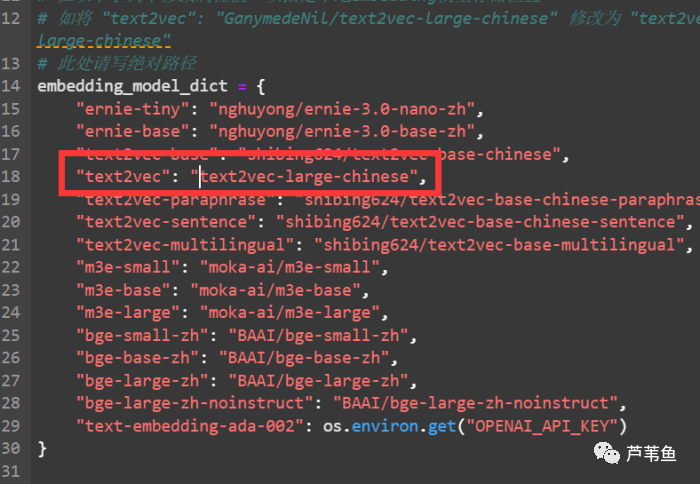The image size is (700, 485).
Task: Click the "text2vec-multilingual" dictionary key
Action: [185, 244]
